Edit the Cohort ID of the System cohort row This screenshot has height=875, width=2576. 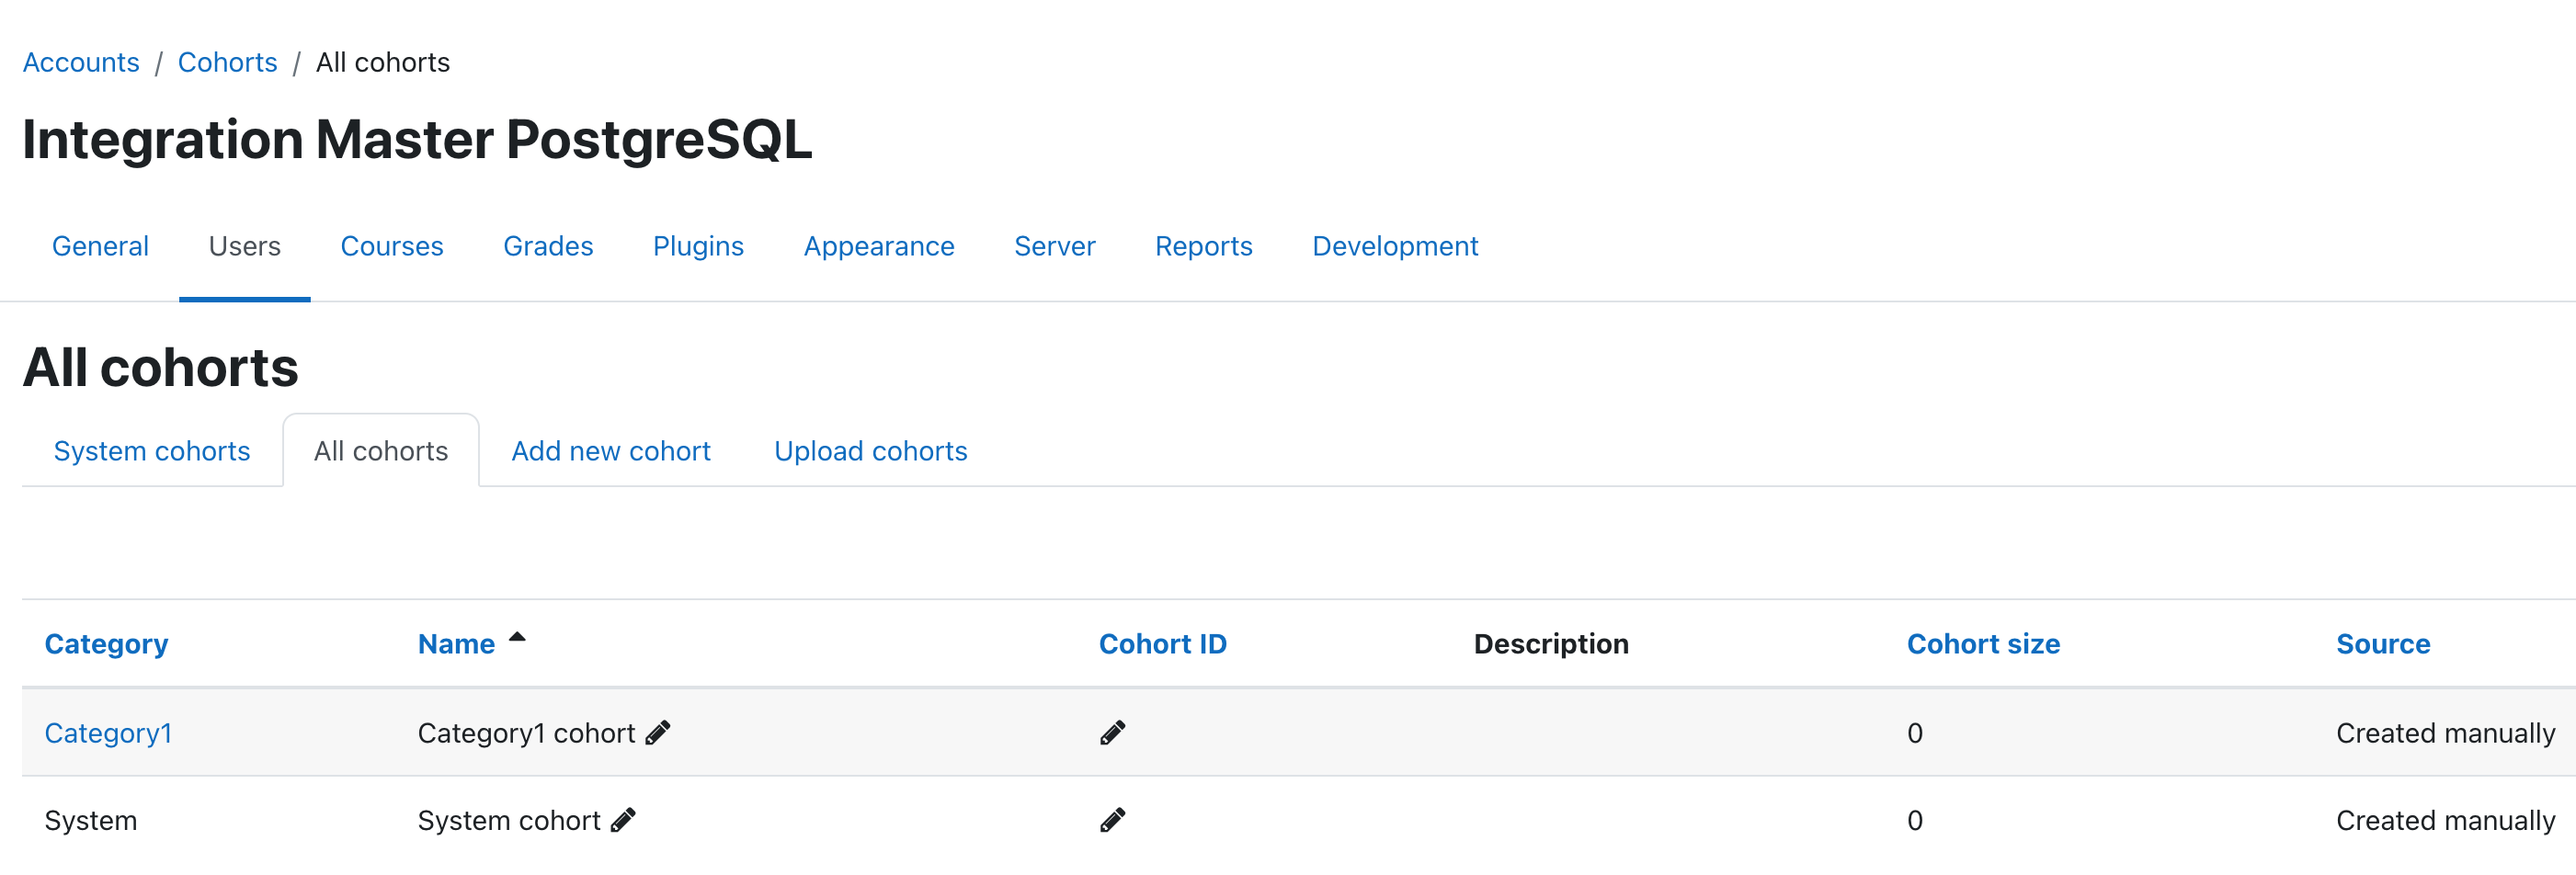pos(1112,820)
